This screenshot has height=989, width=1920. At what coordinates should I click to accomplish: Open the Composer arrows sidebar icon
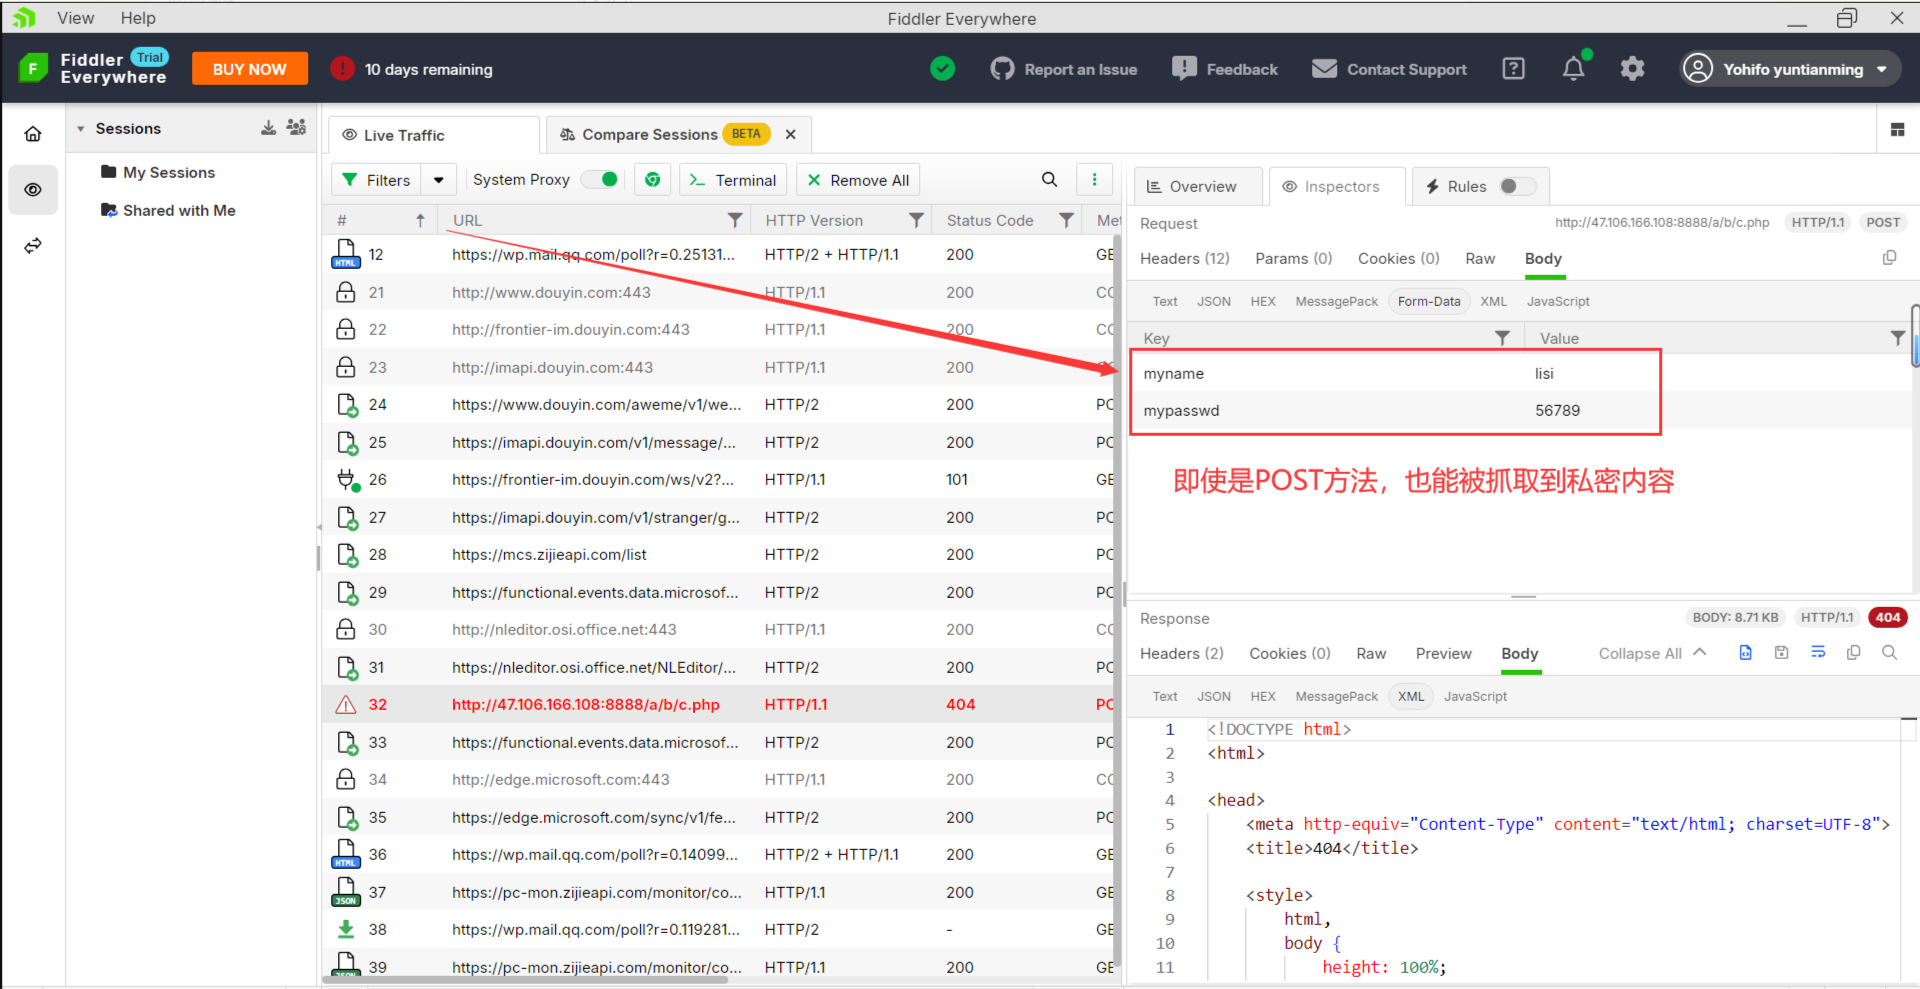[33, 245]
